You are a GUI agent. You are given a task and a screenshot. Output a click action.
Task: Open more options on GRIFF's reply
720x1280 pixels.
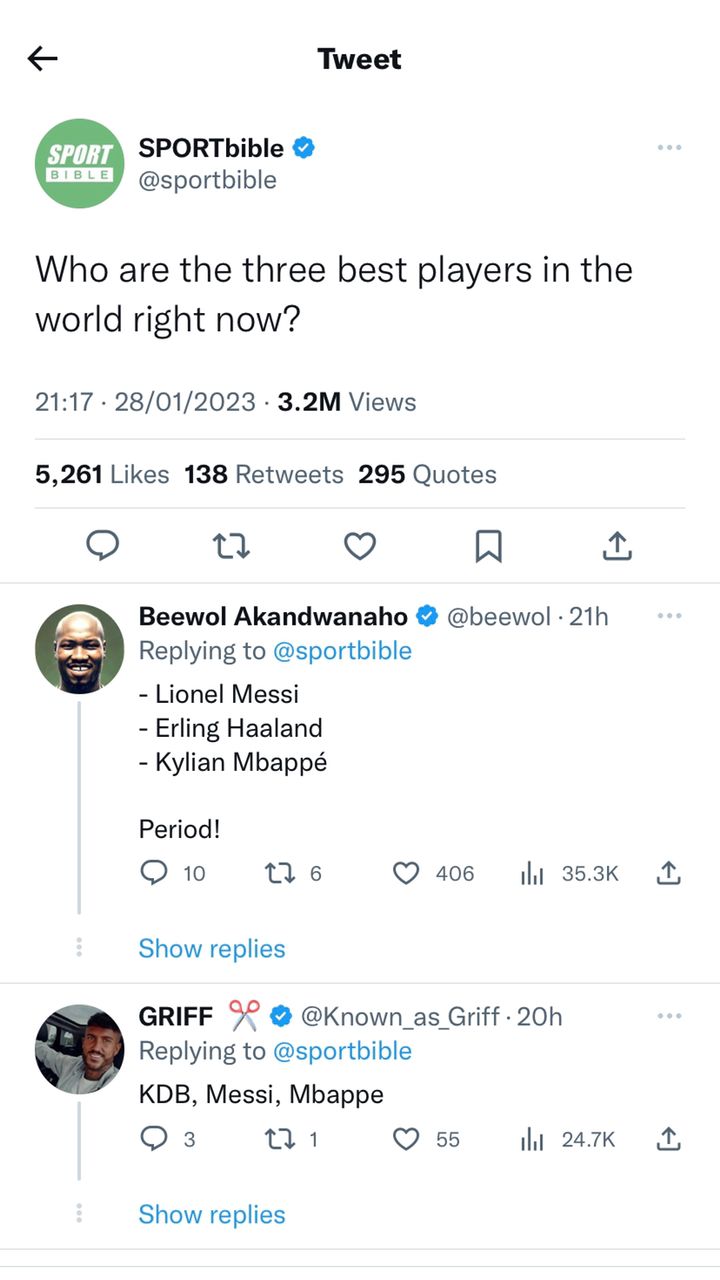tap(669, 1016)
